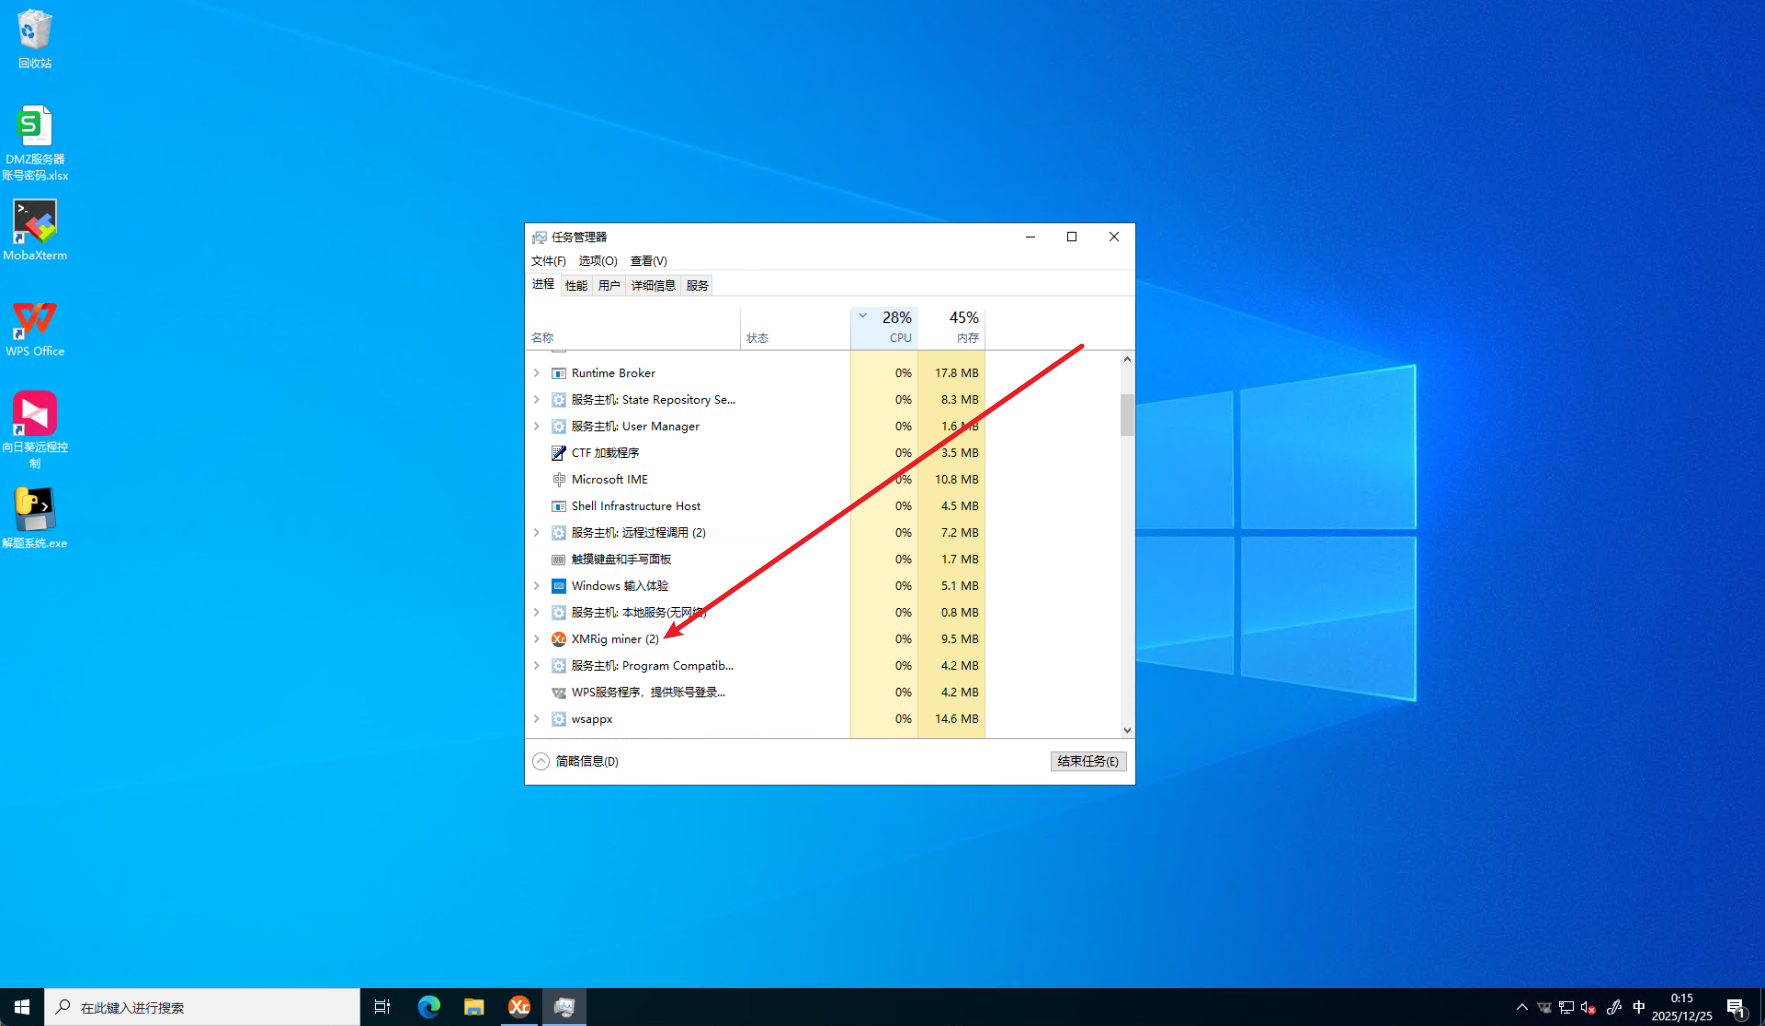Image resolution: width=1765 pixels, height=1026 pixels.
Task: Collapse to fewer details view (简略信息)
Action: point(576,761)
